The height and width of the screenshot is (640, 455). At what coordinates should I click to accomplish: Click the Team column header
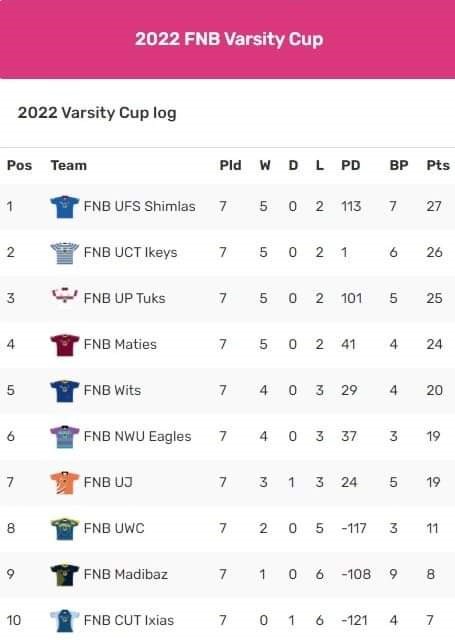tap(69, 165)
